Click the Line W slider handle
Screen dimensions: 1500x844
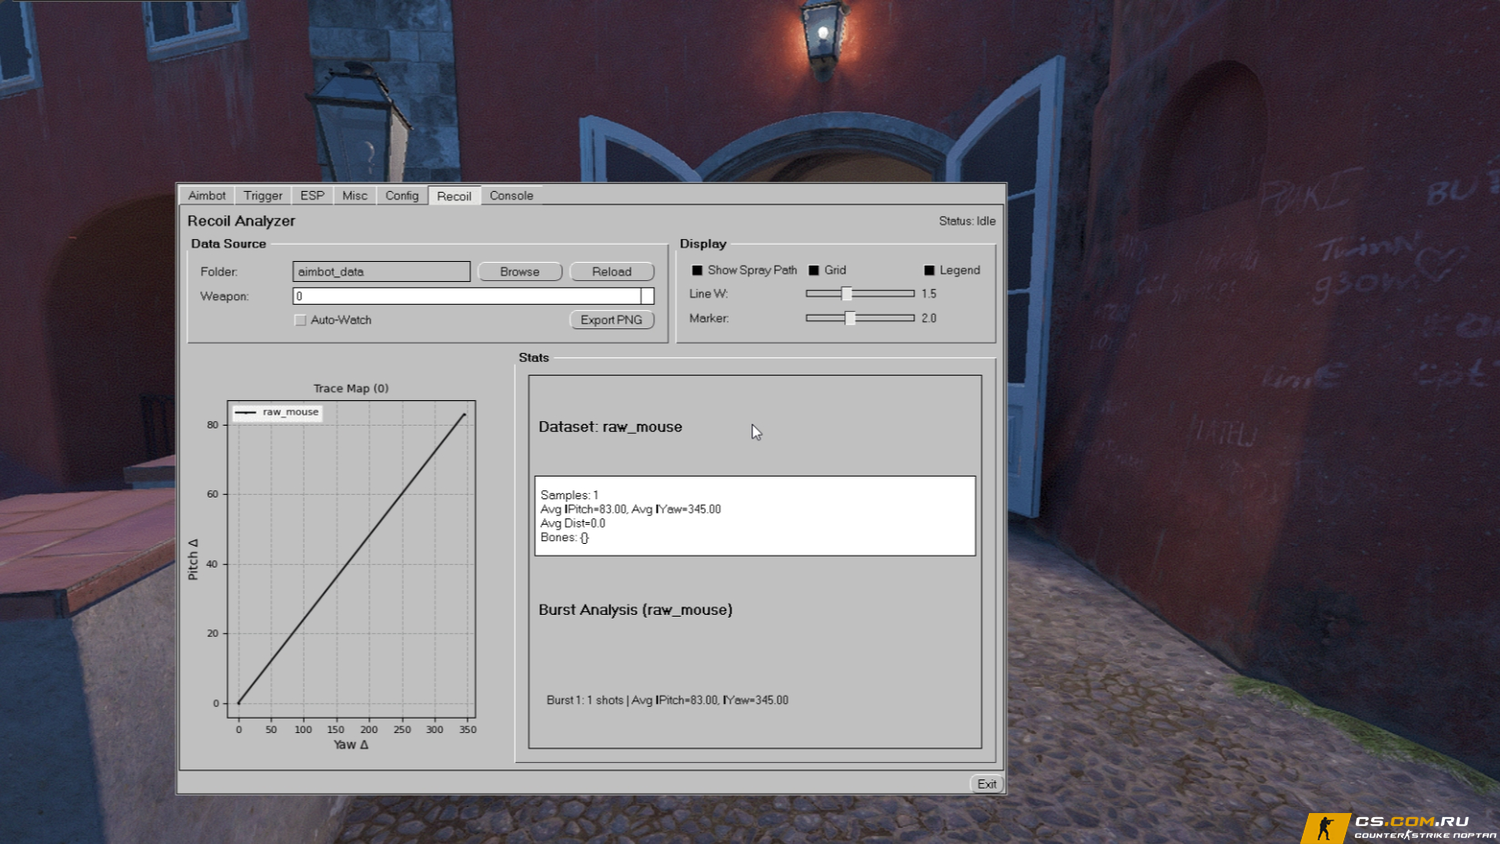847,294
